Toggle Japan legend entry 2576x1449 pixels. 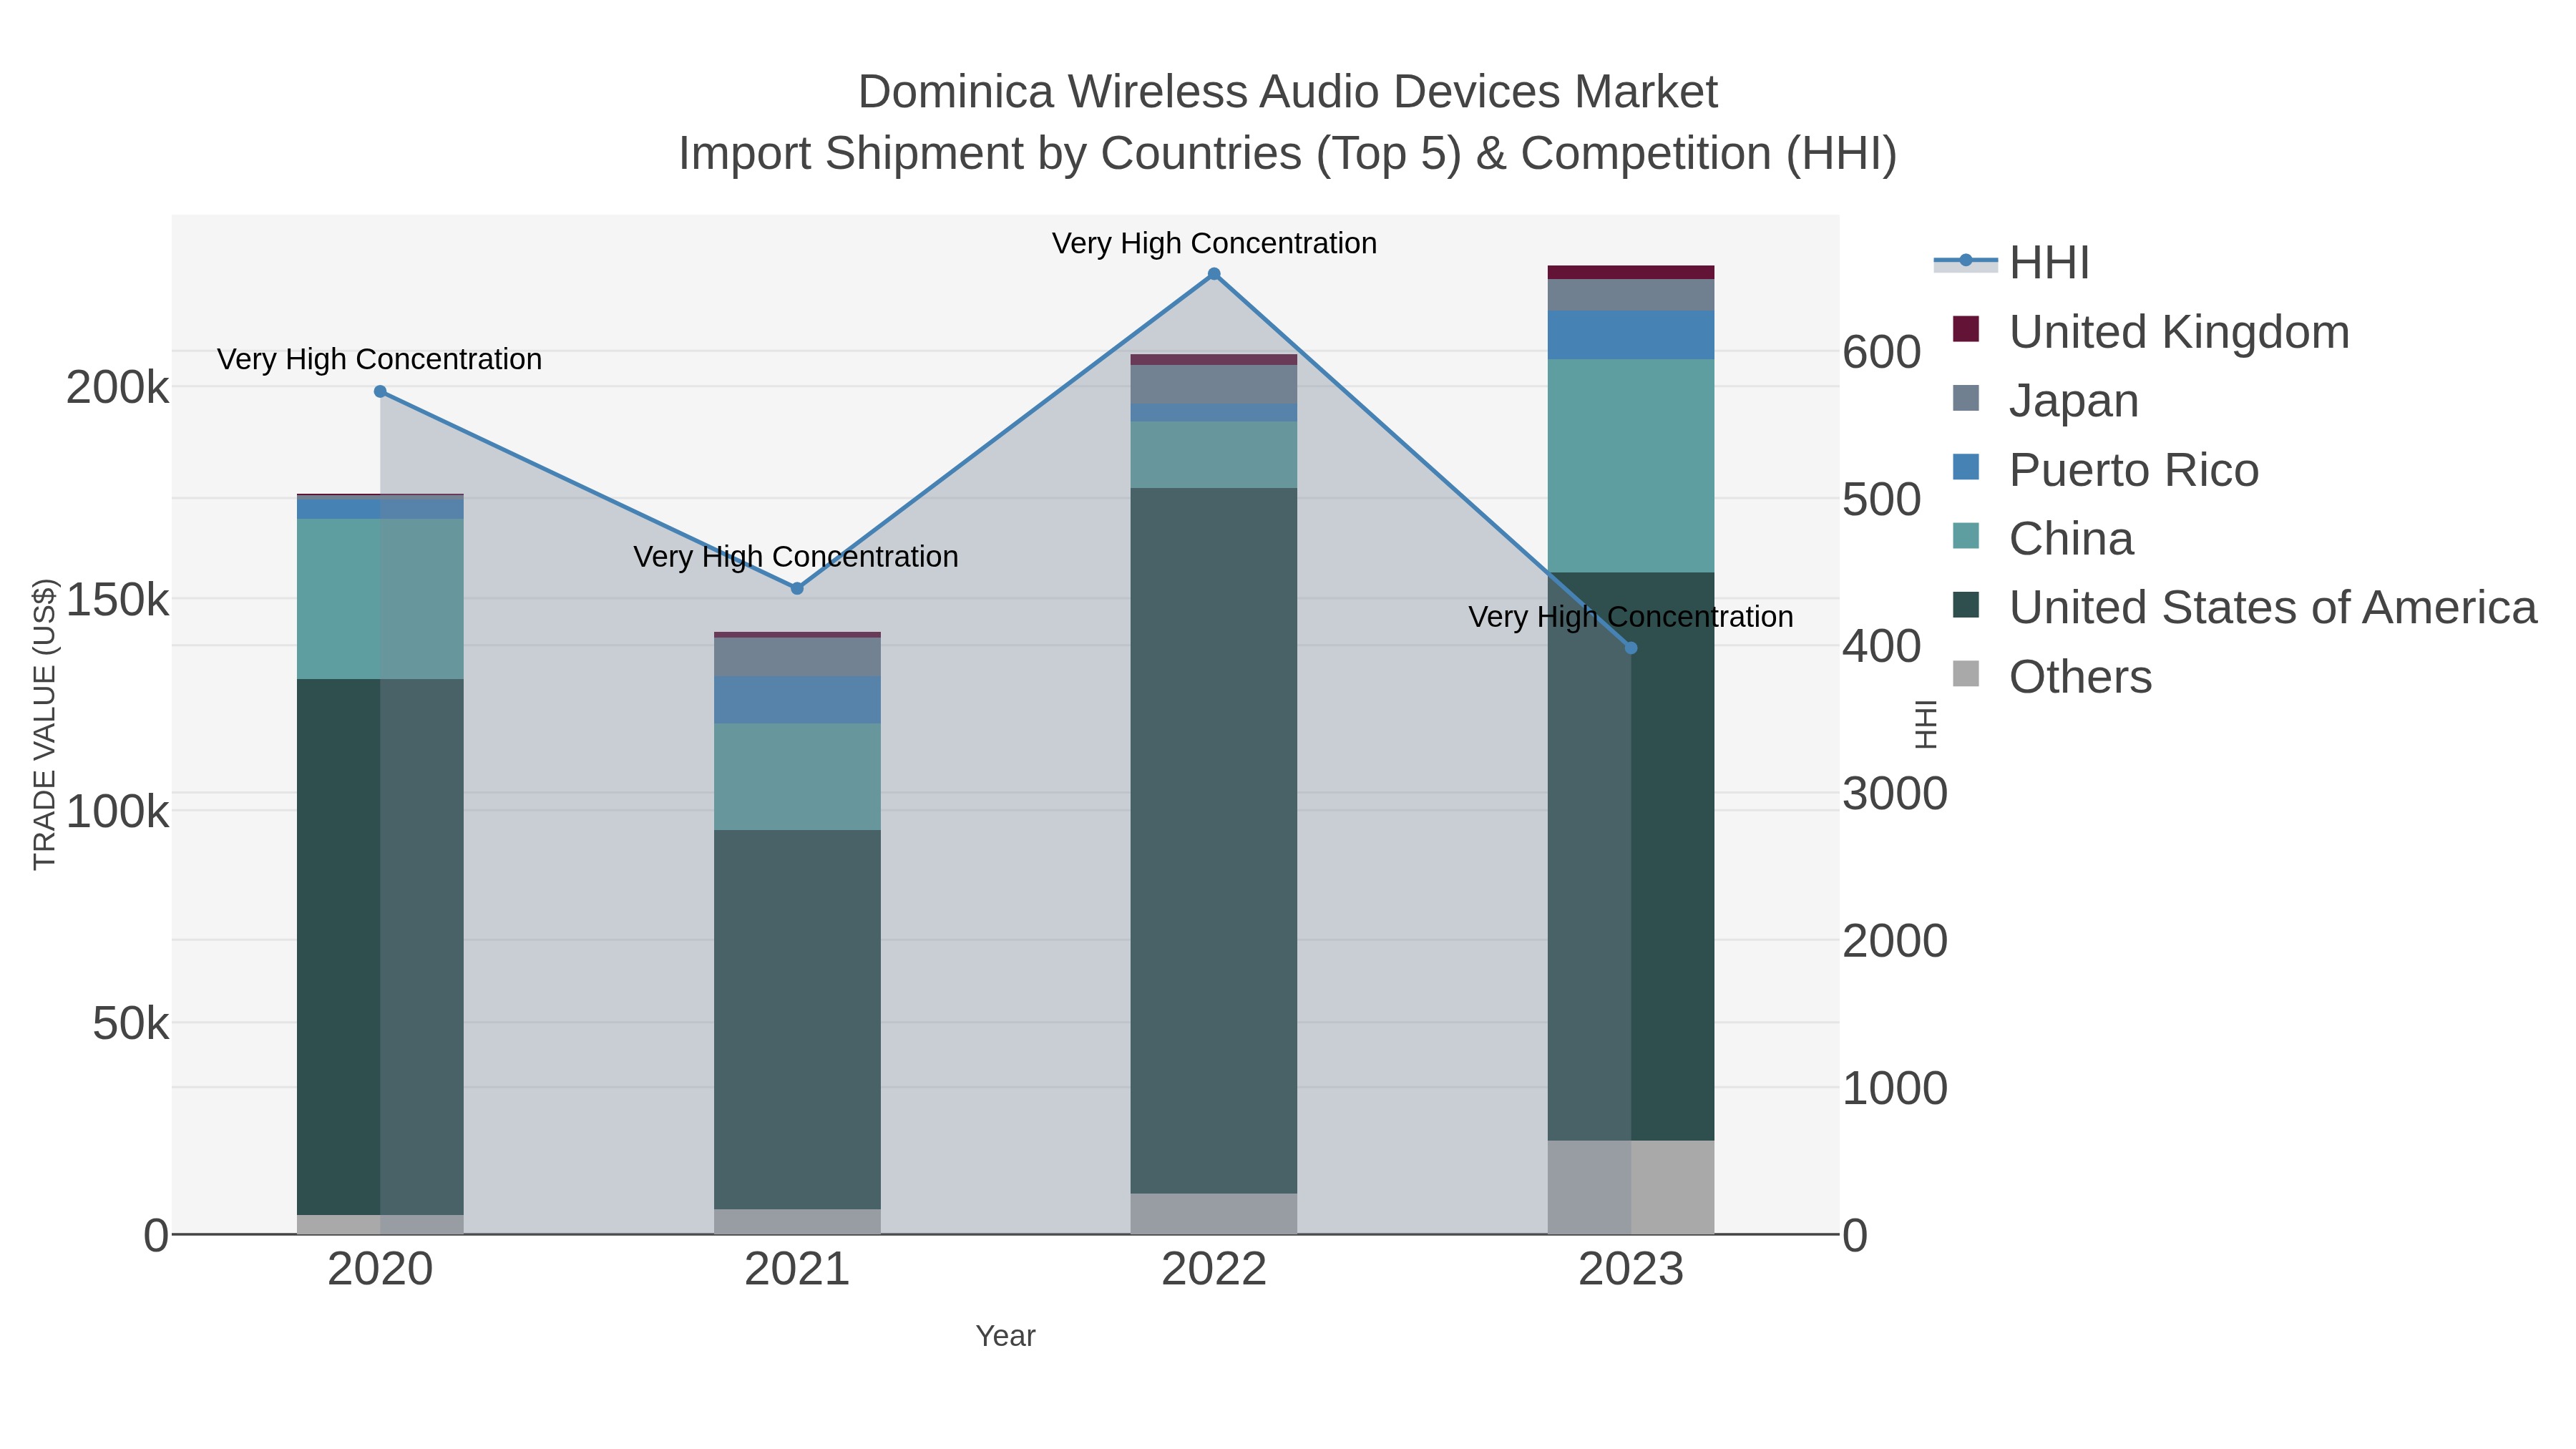click(2045, 400)
